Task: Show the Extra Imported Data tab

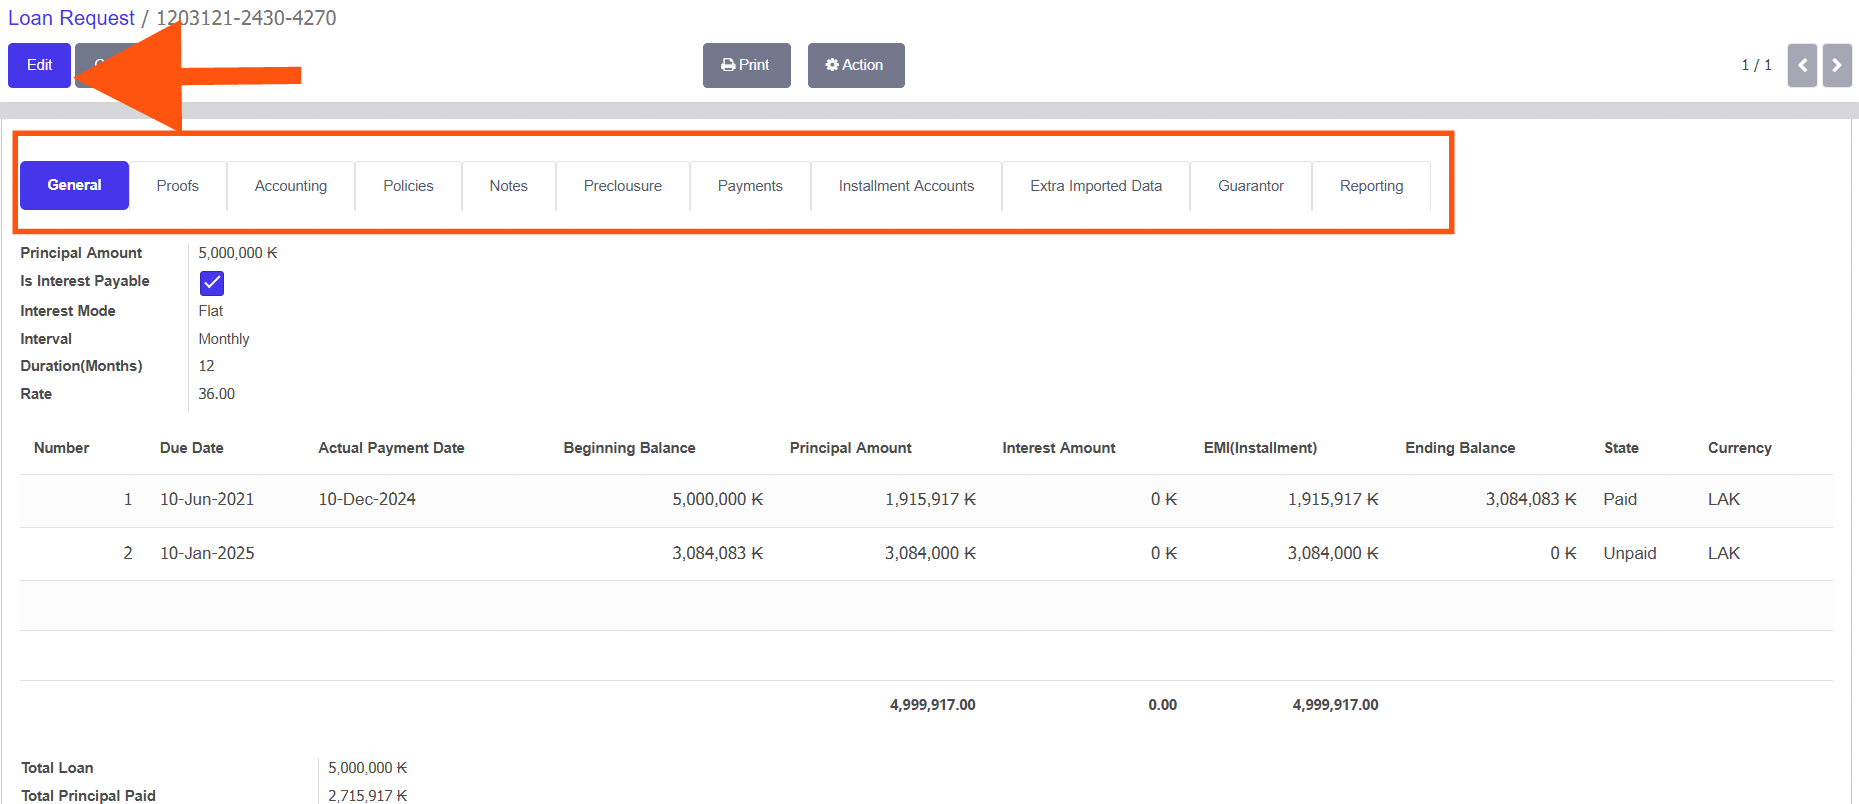Action: tap(1095, 186)
